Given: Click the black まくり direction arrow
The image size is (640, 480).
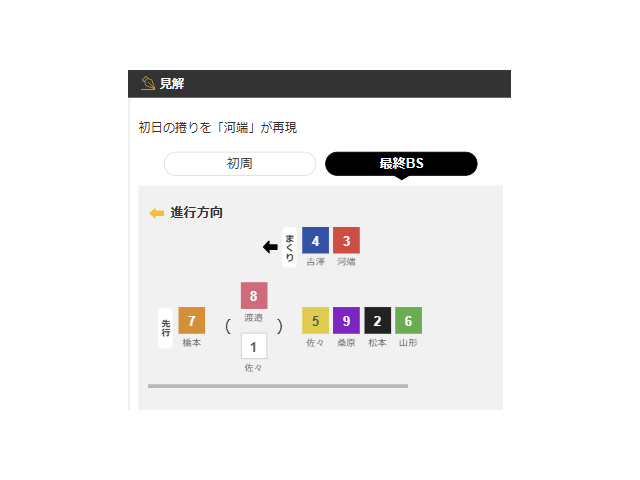Looking at the screenshot, I should click(x=270, y=247).
